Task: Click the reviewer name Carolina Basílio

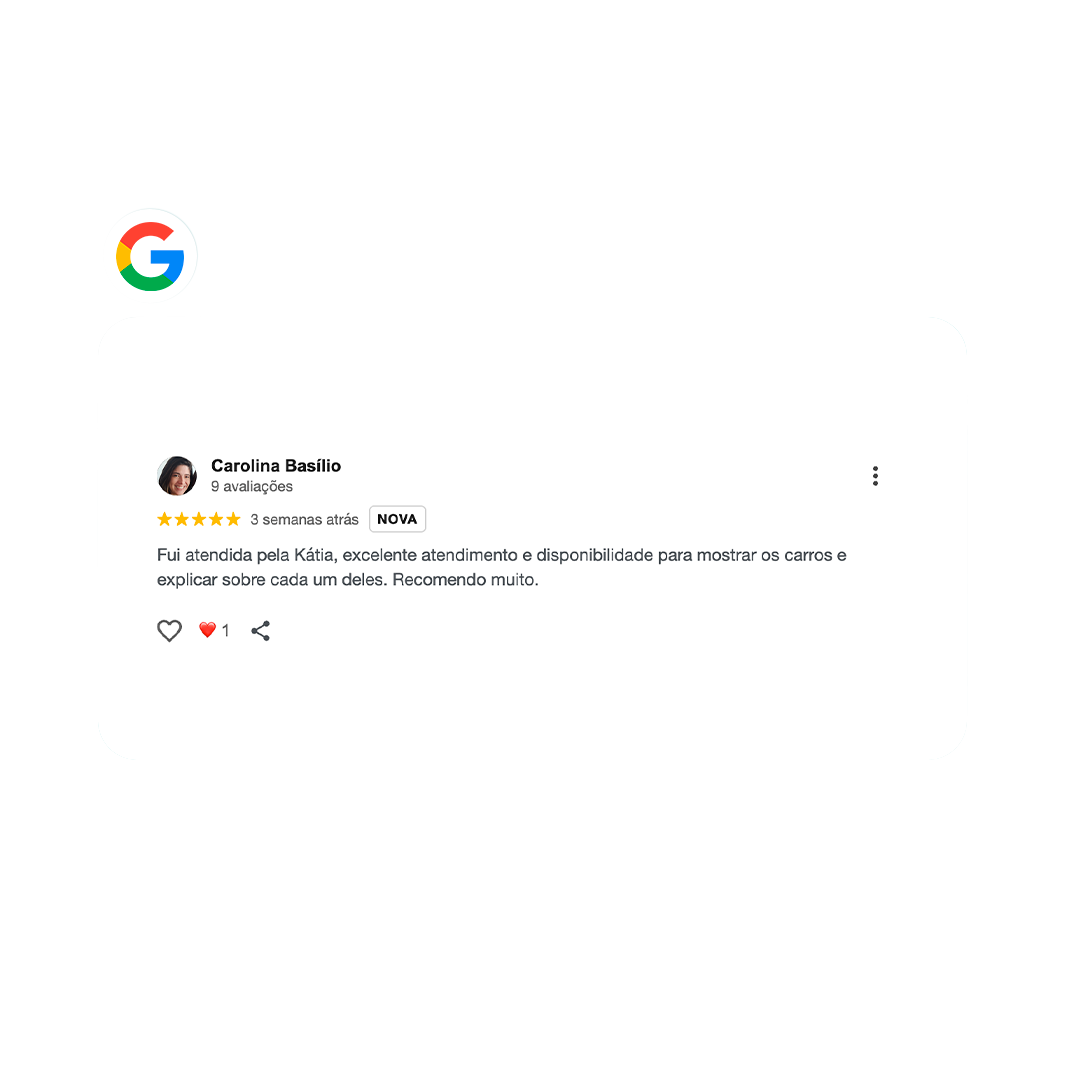Action: (x=276, y=466)
